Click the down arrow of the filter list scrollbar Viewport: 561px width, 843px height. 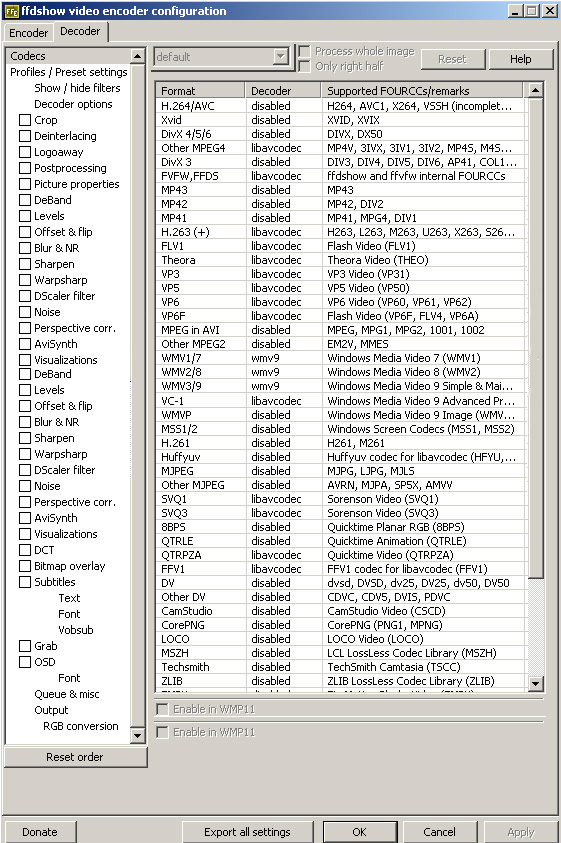[138, 735]
